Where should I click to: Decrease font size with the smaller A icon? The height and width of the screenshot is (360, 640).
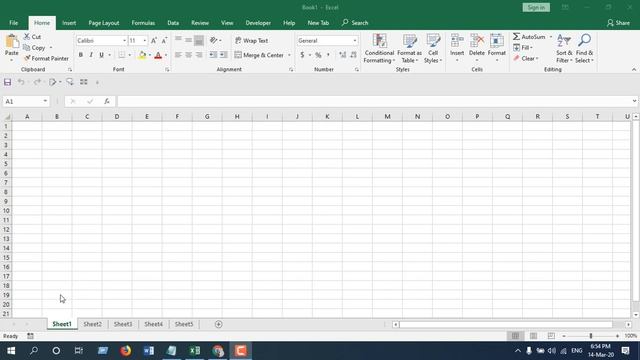click(x=164, y=40)
